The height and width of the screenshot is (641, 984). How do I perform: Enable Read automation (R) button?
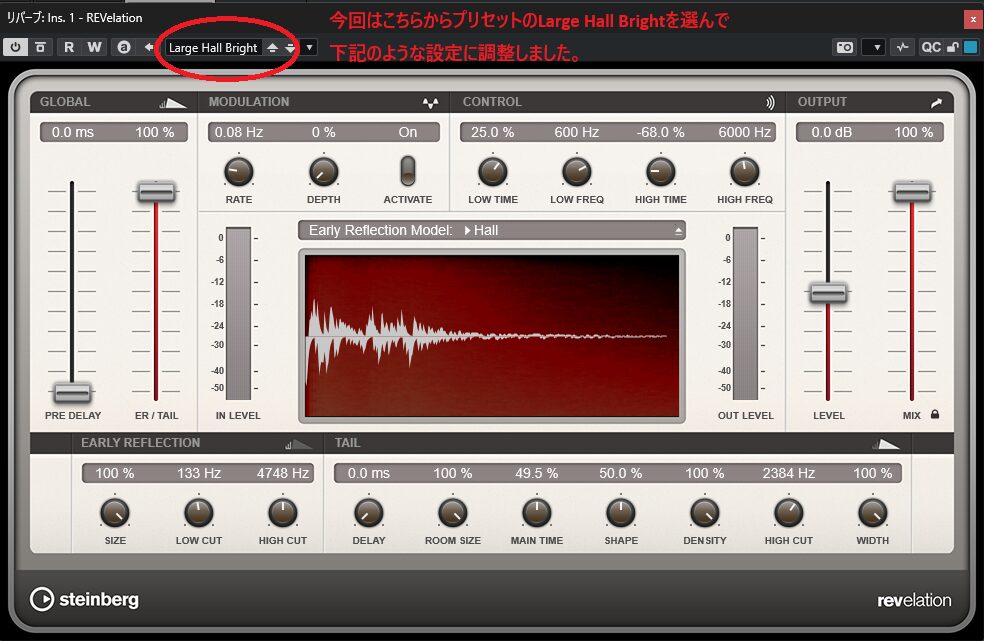68,47
